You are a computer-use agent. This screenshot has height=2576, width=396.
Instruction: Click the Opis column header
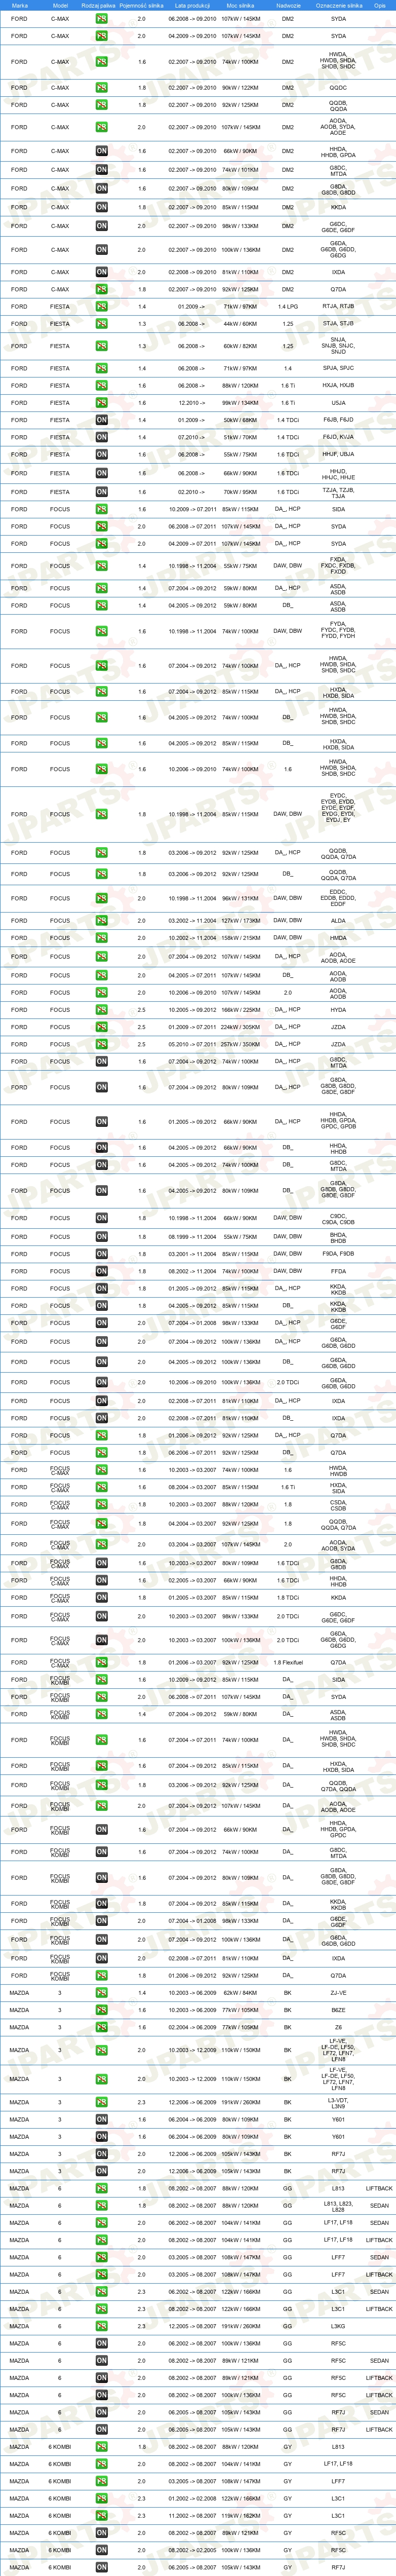380,5
